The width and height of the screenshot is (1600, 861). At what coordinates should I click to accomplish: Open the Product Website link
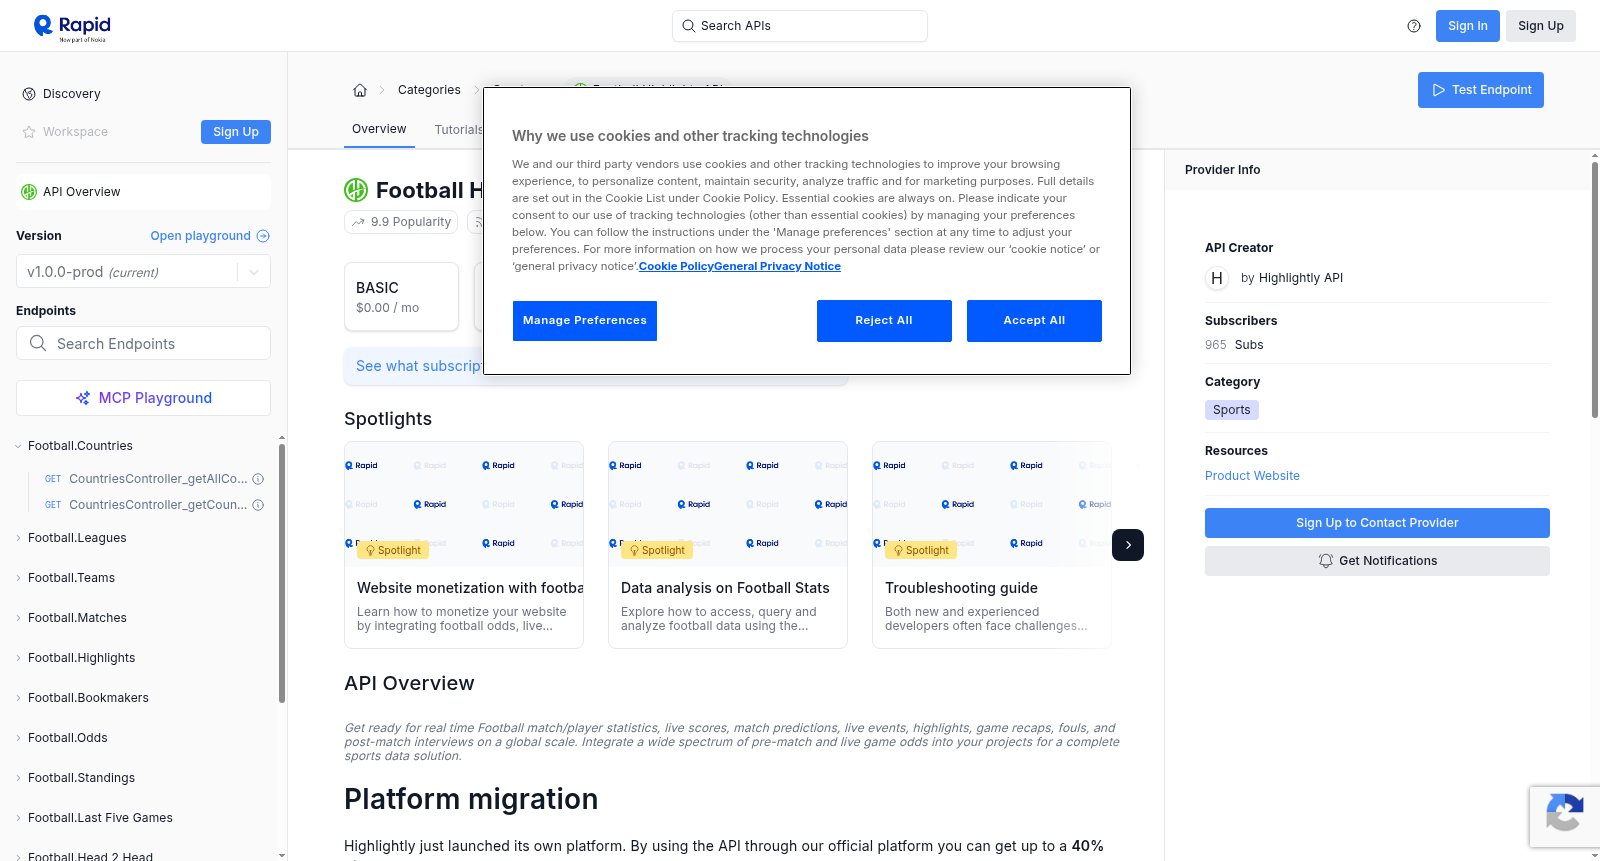(1252, 476)
